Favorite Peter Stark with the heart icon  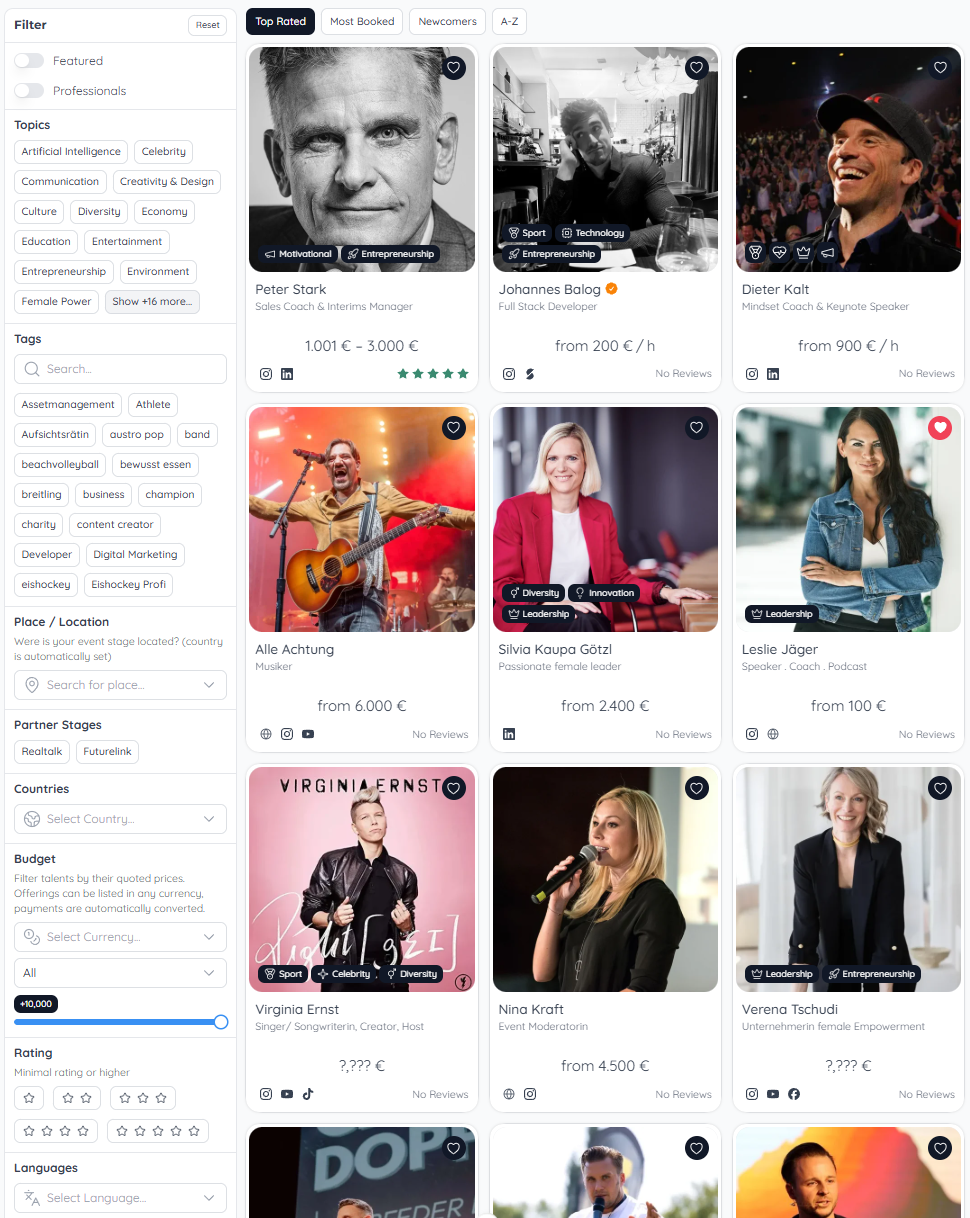point(454,68)
